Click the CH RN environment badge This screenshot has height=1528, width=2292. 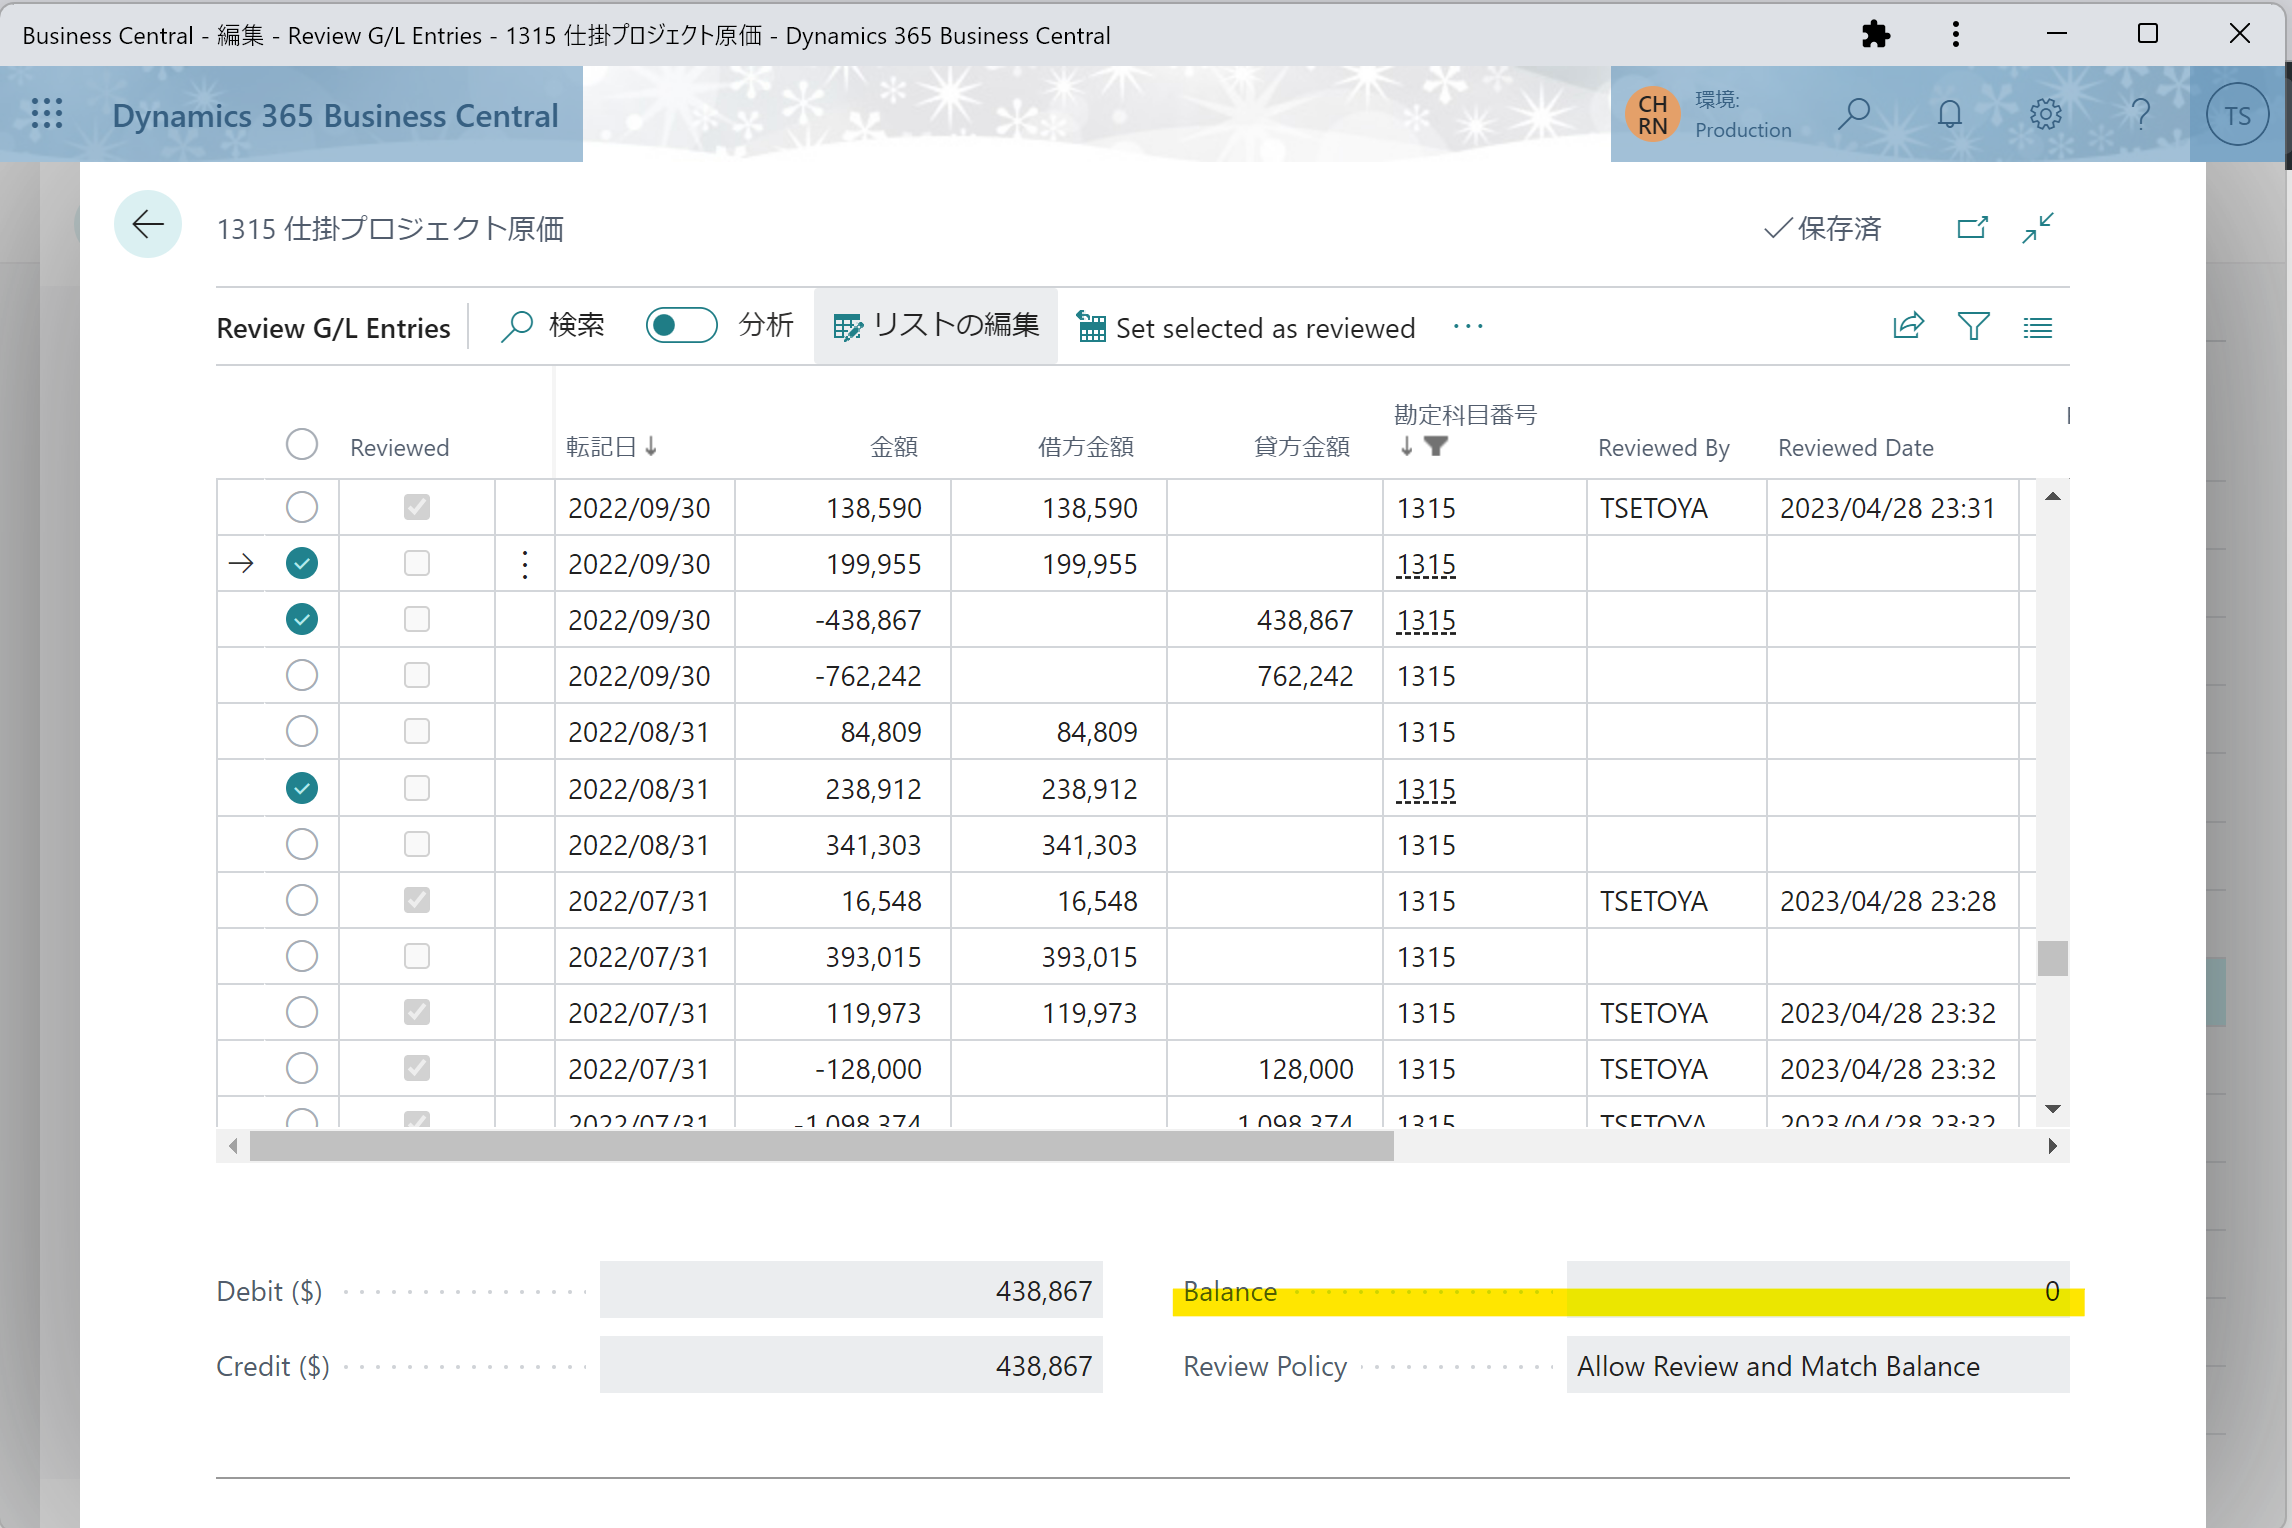click(x=1653, y=115)
